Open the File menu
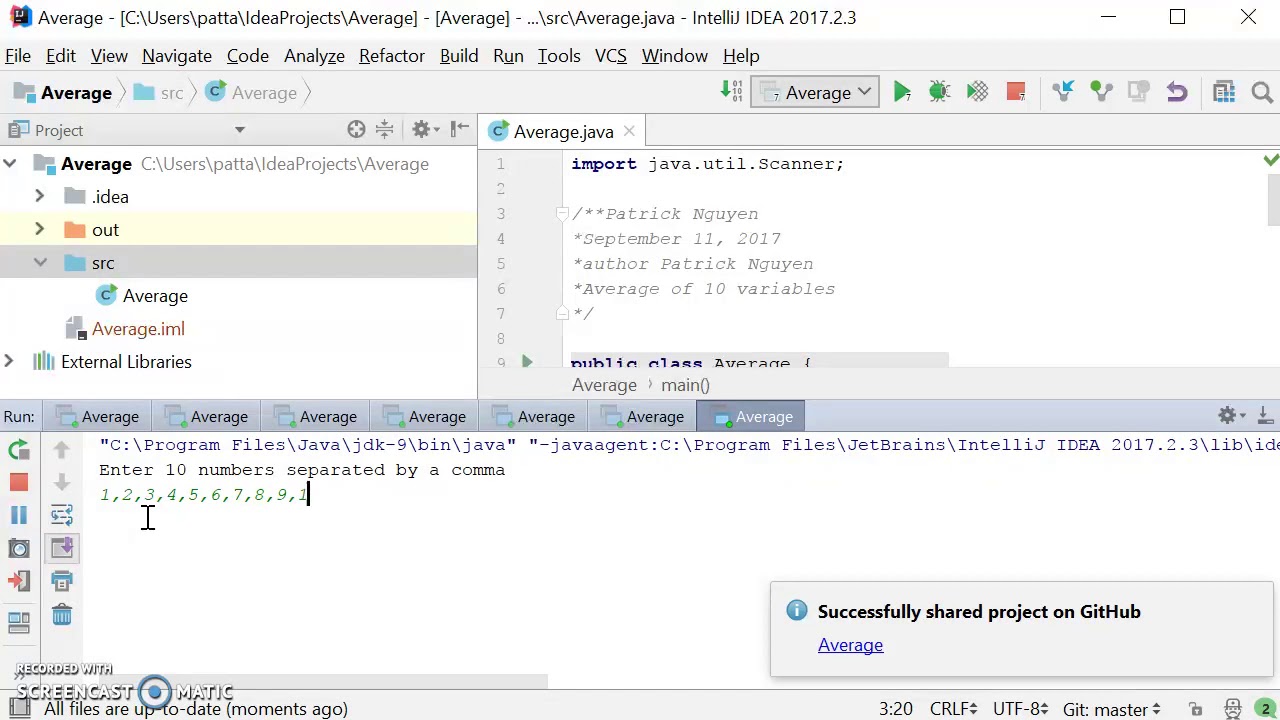The width and height of the screenshot is (1280, 720). (18, 56)
